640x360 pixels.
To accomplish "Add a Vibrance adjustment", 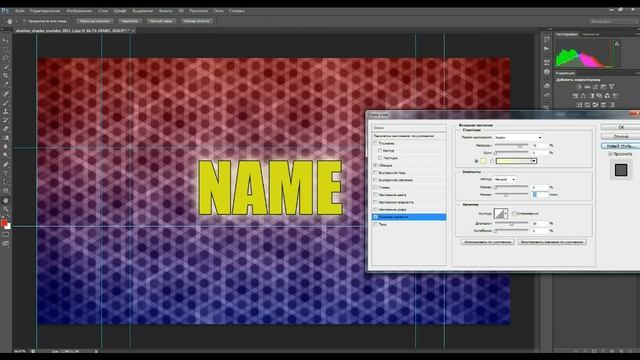I will (611, 87).
